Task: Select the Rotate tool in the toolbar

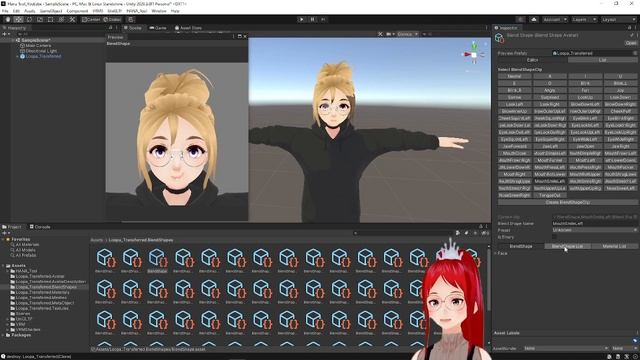Action: click(x=29, y=19)
